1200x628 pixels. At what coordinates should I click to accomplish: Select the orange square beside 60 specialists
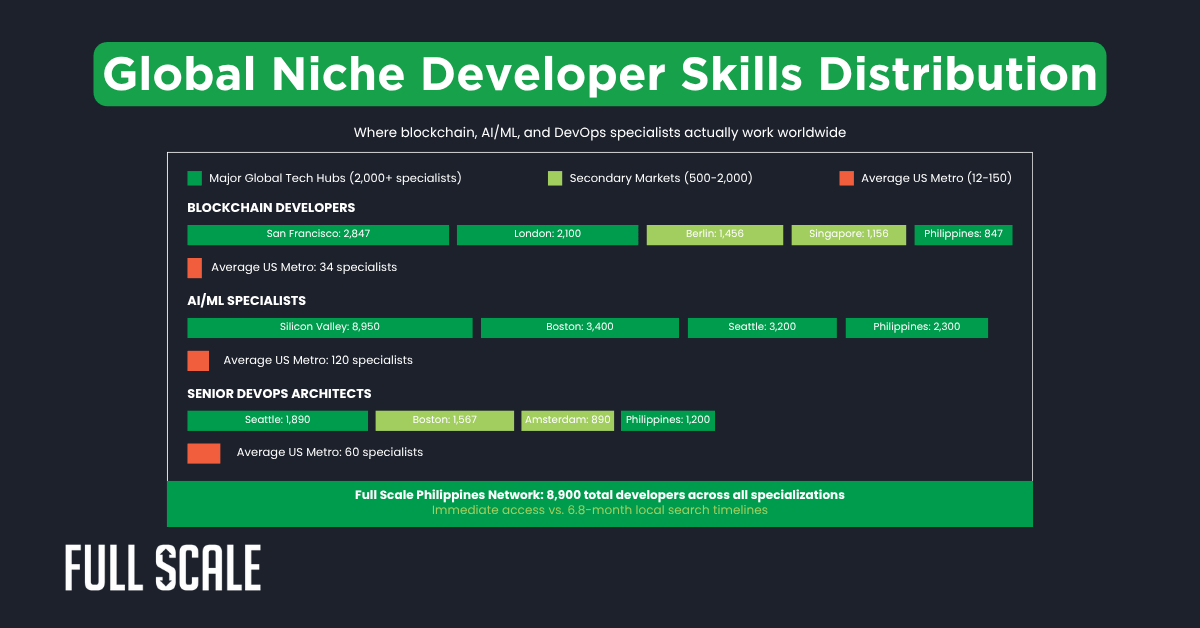coord(203,452)
